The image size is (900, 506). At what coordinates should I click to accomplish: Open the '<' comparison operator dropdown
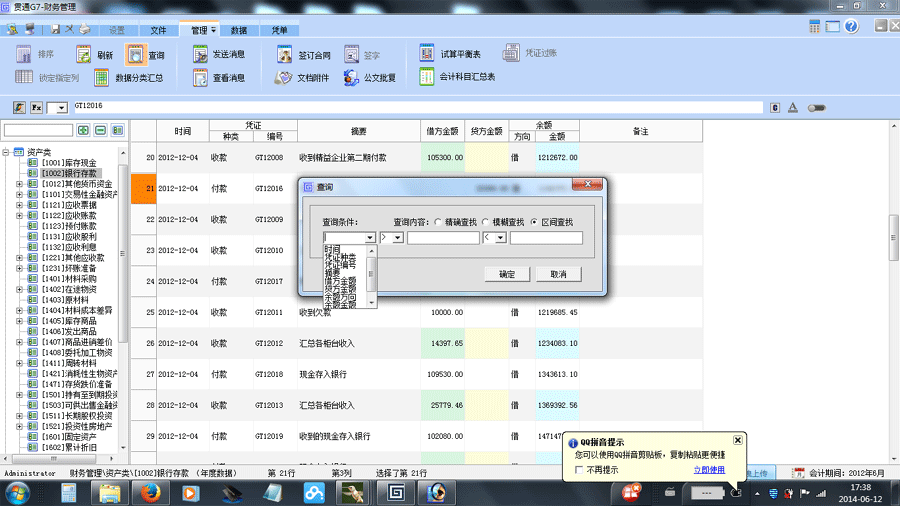click(x=500, y=238)
